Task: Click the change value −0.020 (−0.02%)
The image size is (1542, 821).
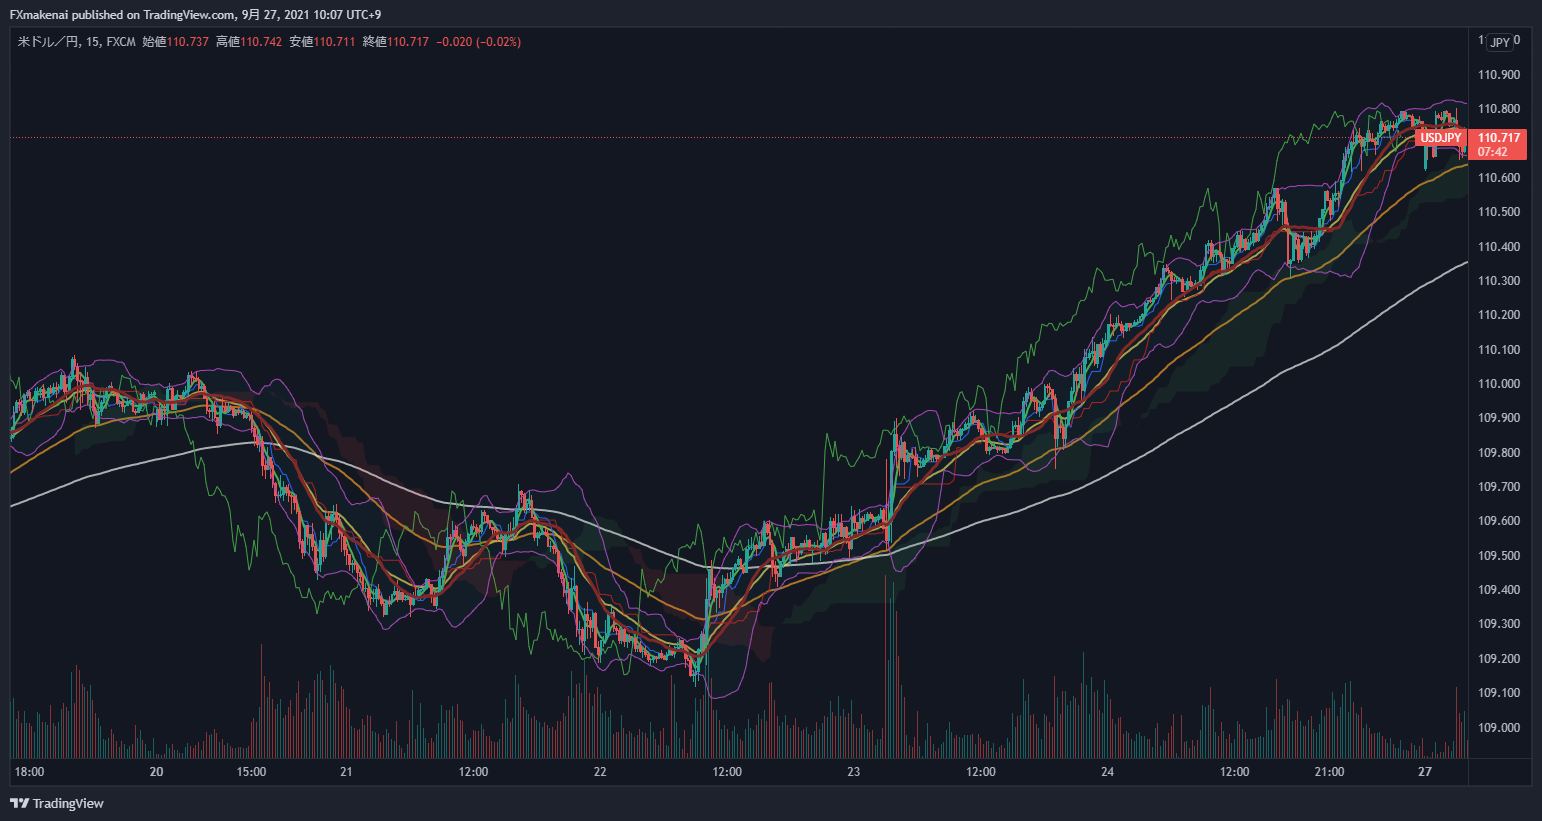Action: click(478, 42)
